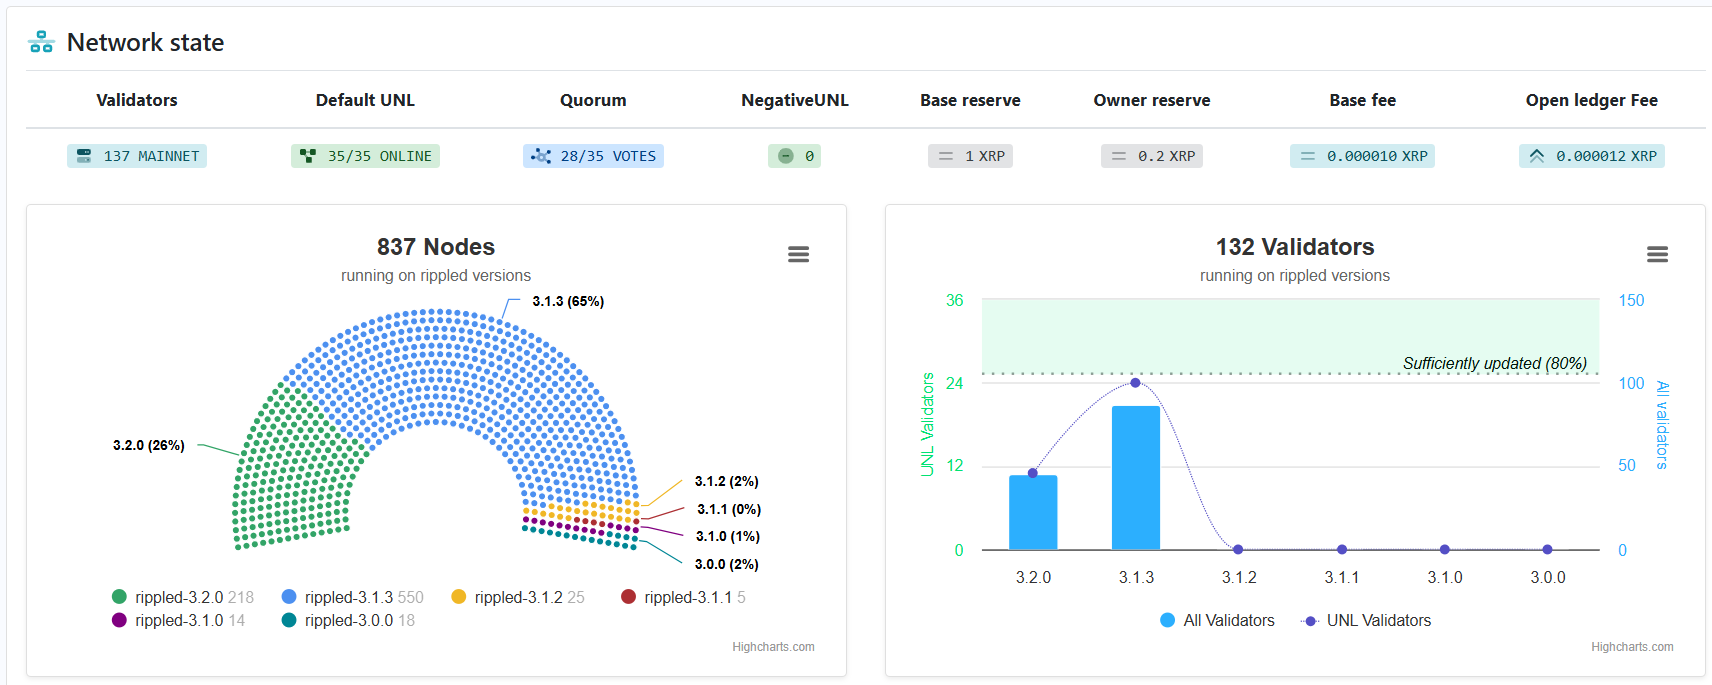
Task: Click the 28/35 VOTES quorum badge
Action: tap(593, 156)
